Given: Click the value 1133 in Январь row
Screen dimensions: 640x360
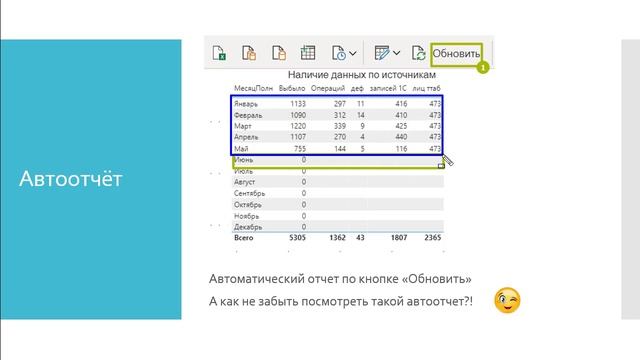Looking at the screenshot, I should pyautogui.click(x=298, y=104).
